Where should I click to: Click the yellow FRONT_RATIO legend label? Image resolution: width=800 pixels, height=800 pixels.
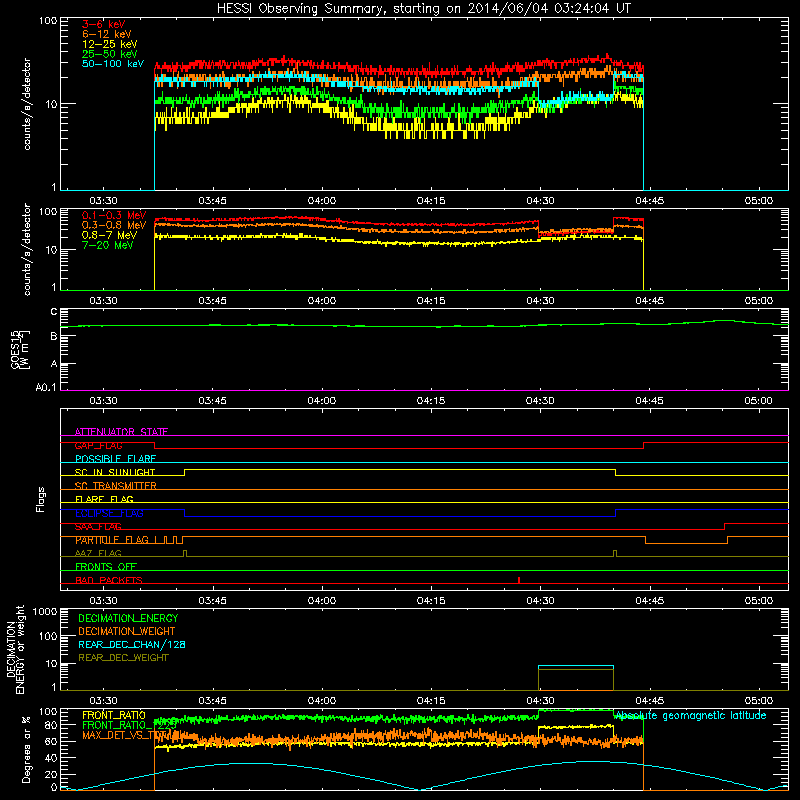(114, 715)
